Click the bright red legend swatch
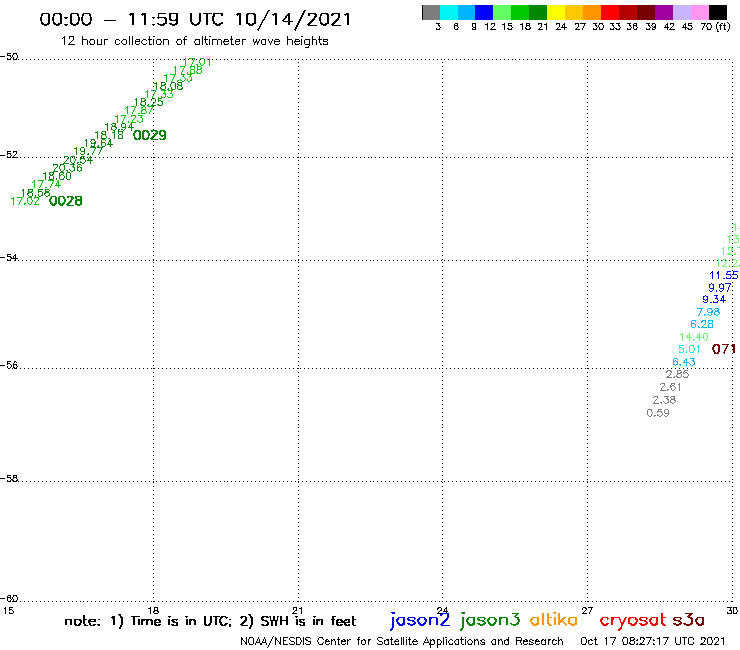 click(x=610, y=12)
